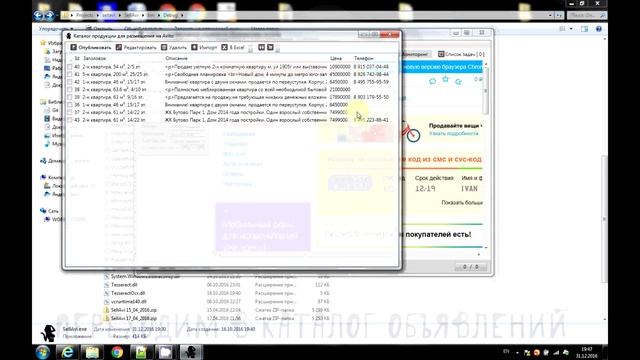Click phone cell 8 903 179-55-50

371,97
